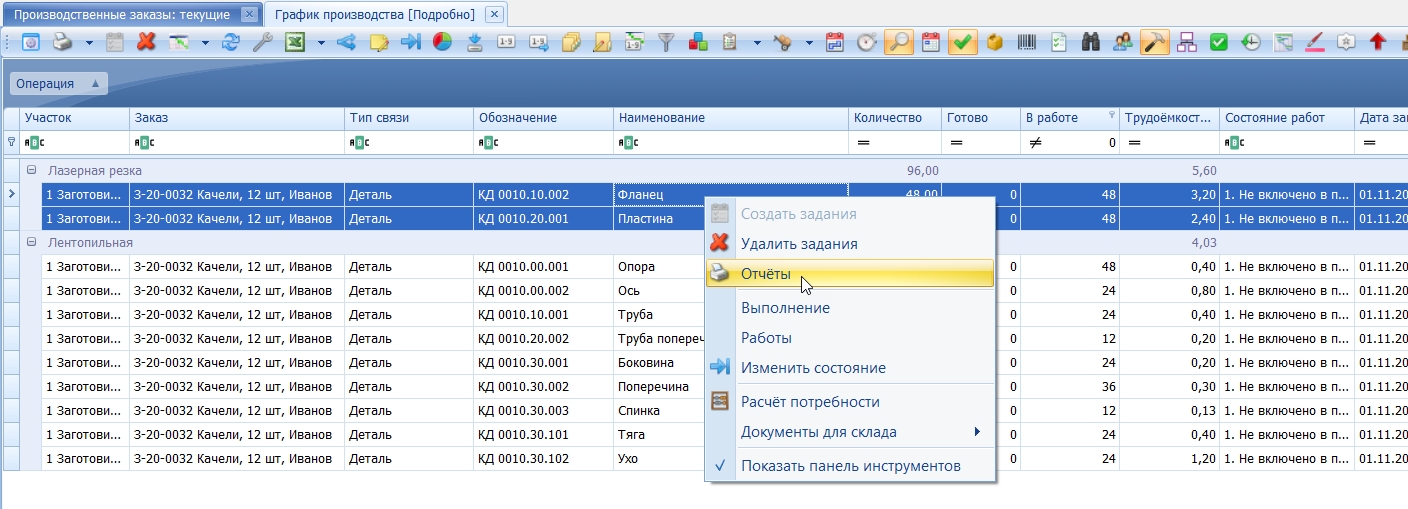Click the clipboard icon in the toolbar
The width and height of the screenshot is (1408, 509).
click(730, 42)
